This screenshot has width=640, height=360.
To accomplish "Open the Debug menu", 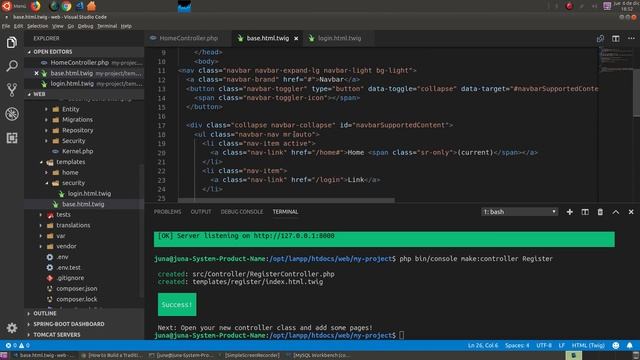I will point(85,26).
